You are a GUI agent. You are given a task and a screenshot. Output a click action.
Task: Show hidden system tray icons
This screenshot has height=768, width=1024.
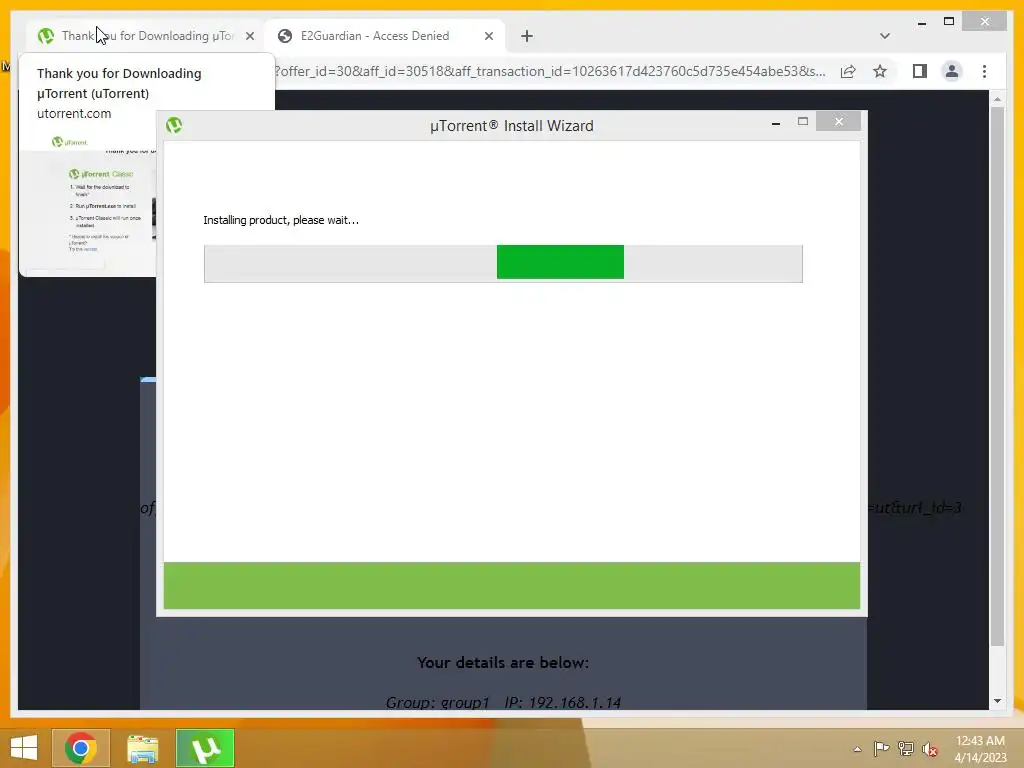[x=857, y=749]
